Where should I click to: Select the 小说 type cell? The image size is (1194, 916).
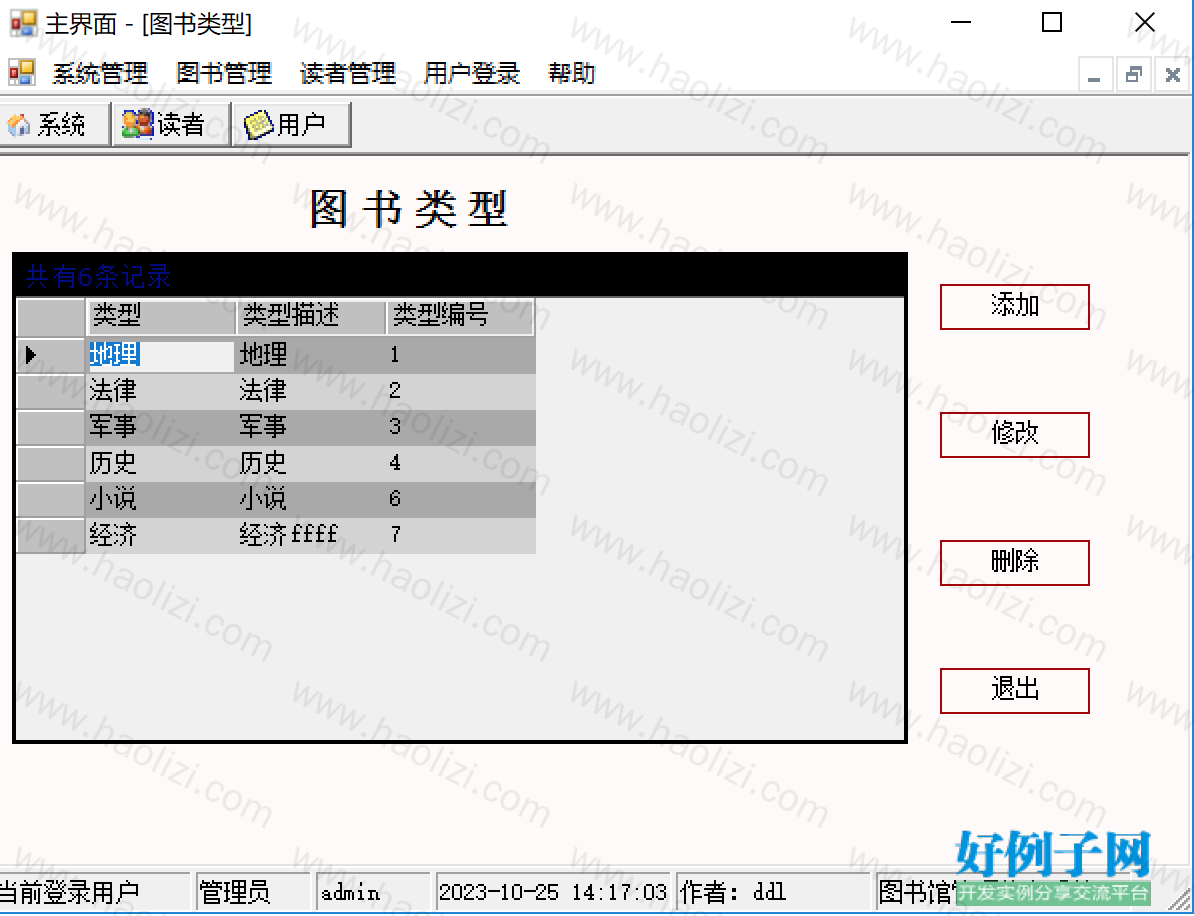pos(161,499)
